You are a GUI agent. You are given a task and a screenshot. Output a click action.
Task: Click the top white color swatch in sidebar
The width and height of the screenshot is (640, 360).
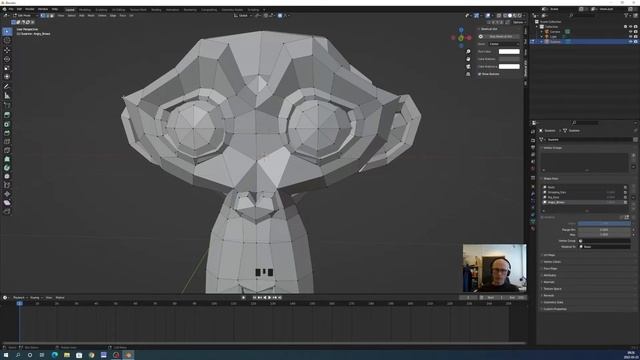[x=509, y=51]
